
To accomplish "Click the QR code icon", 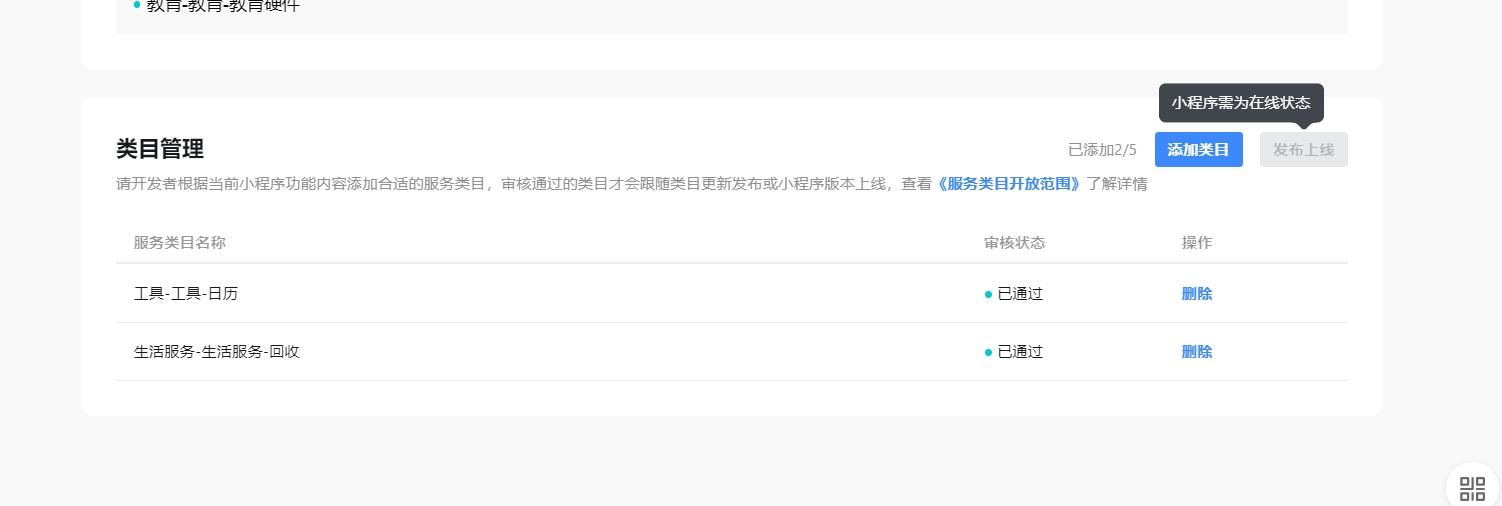I will pyautogui.click(x=1472, y=488).
